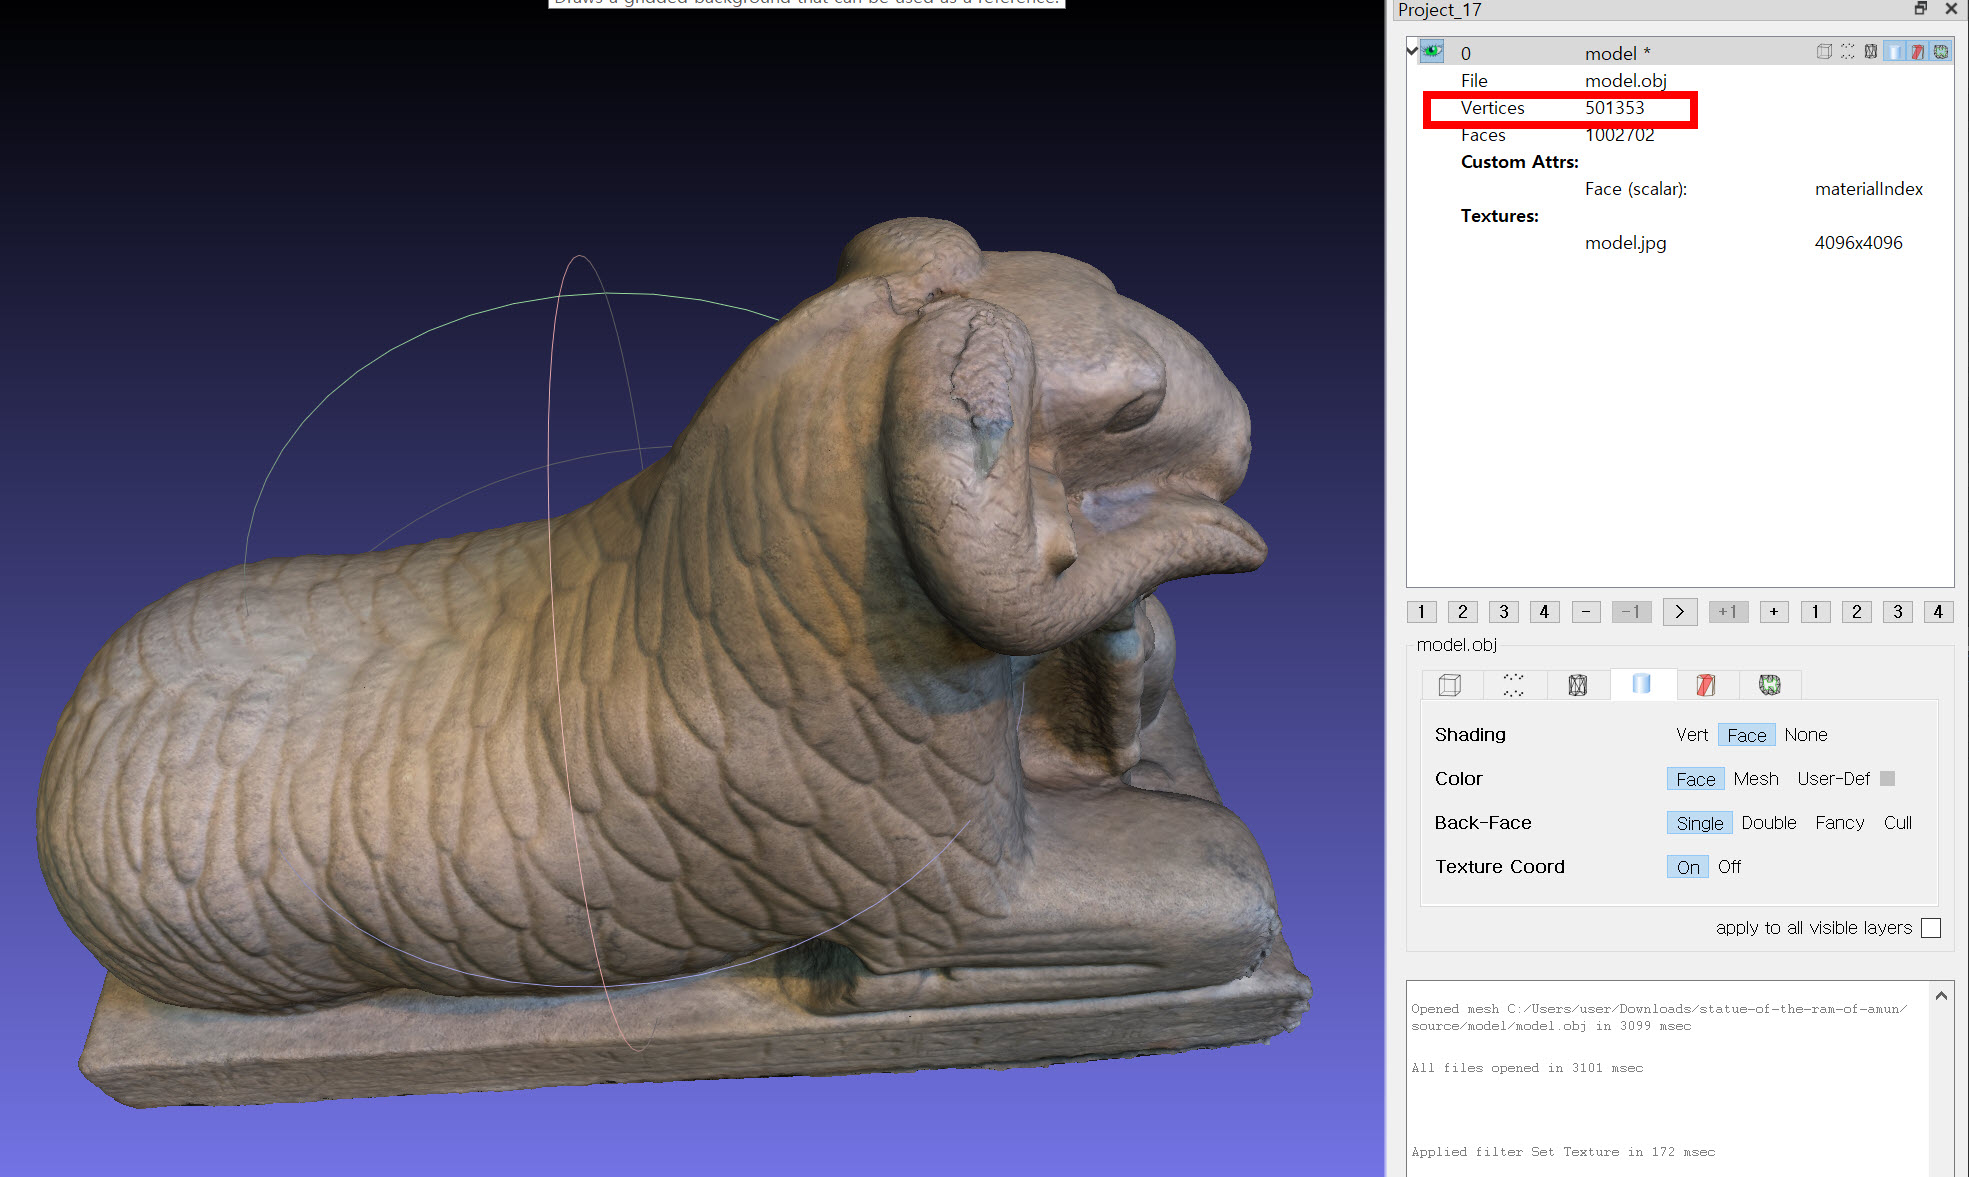
Task: Click the plus button in layer controls
Action: [x=1773, y=612]
